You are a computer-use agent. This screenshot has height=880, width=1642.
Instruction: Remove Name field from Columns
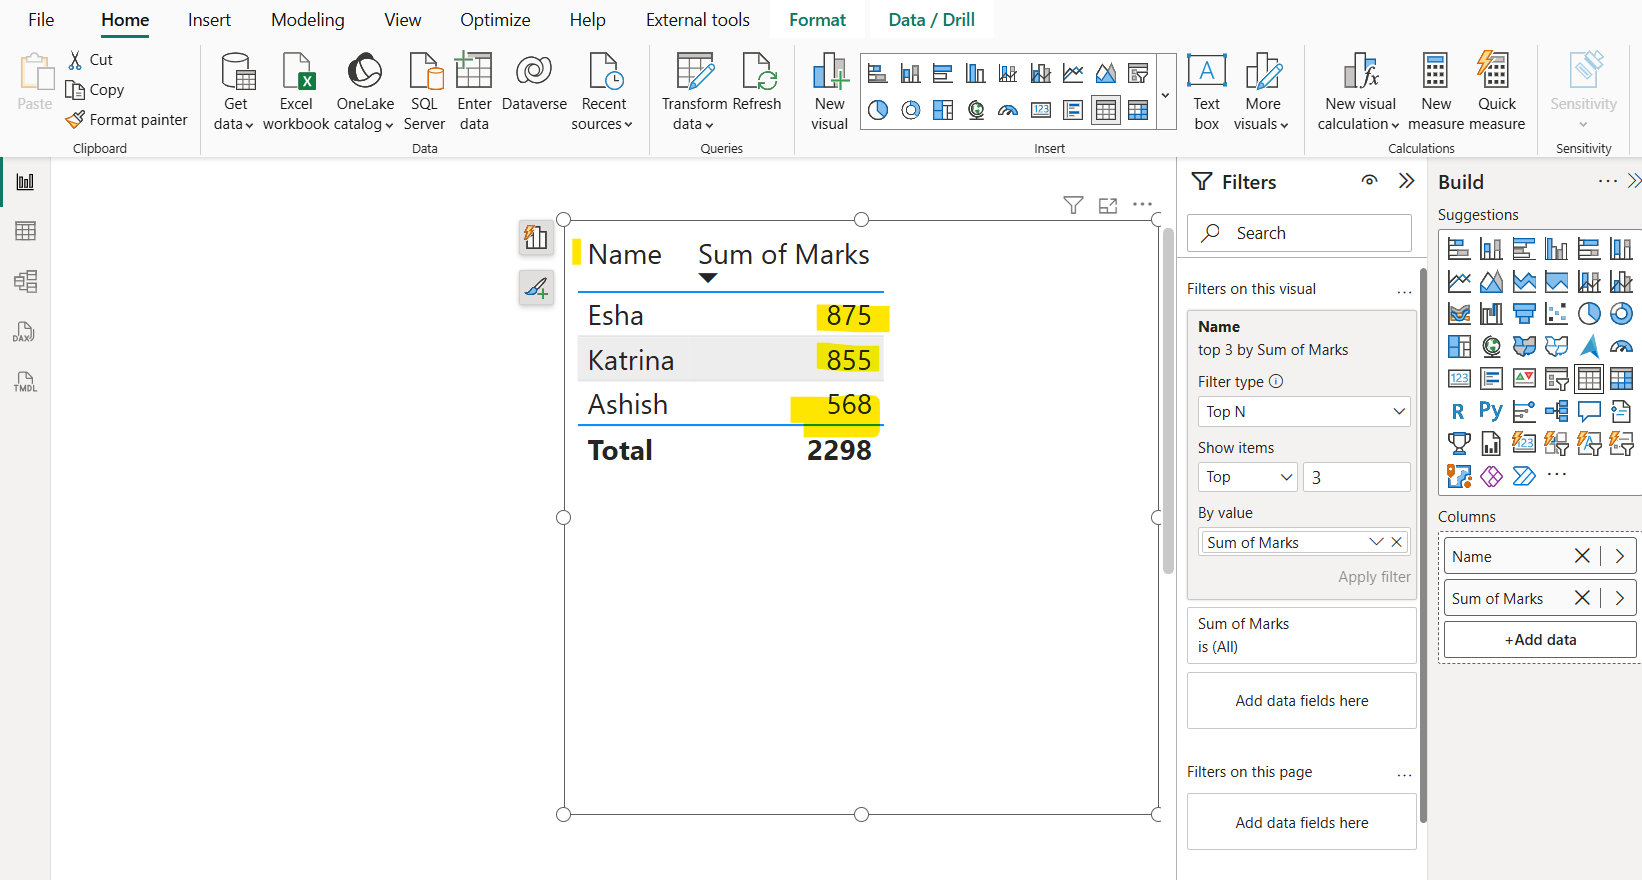1582,556
